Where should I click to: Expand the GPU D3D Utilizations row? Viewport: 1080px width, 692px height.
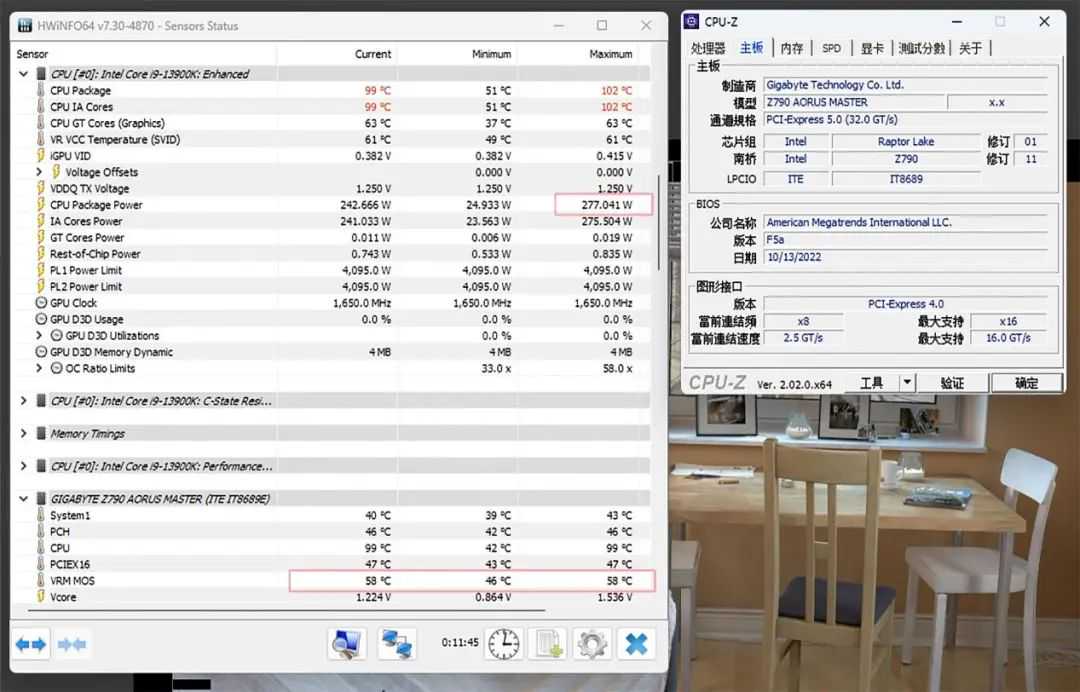[39, 336]
